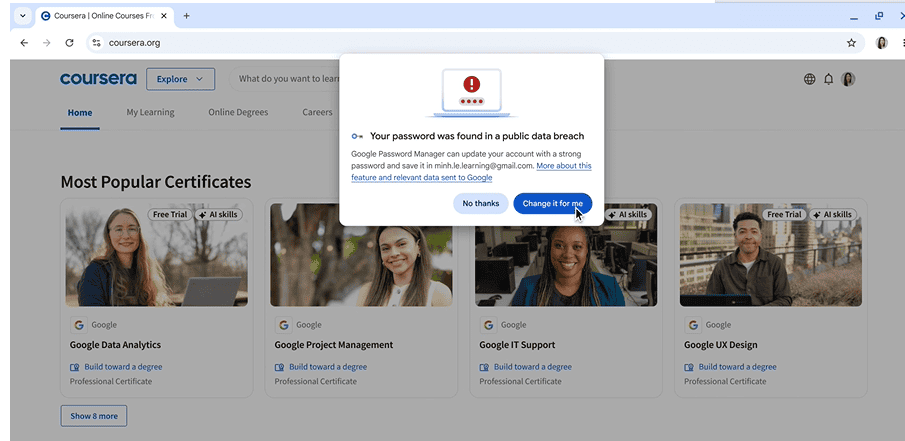The height and width of the screenshot is (441, 905).
Task: Click the 'Show 8 more' button
Action: [94, 416]
